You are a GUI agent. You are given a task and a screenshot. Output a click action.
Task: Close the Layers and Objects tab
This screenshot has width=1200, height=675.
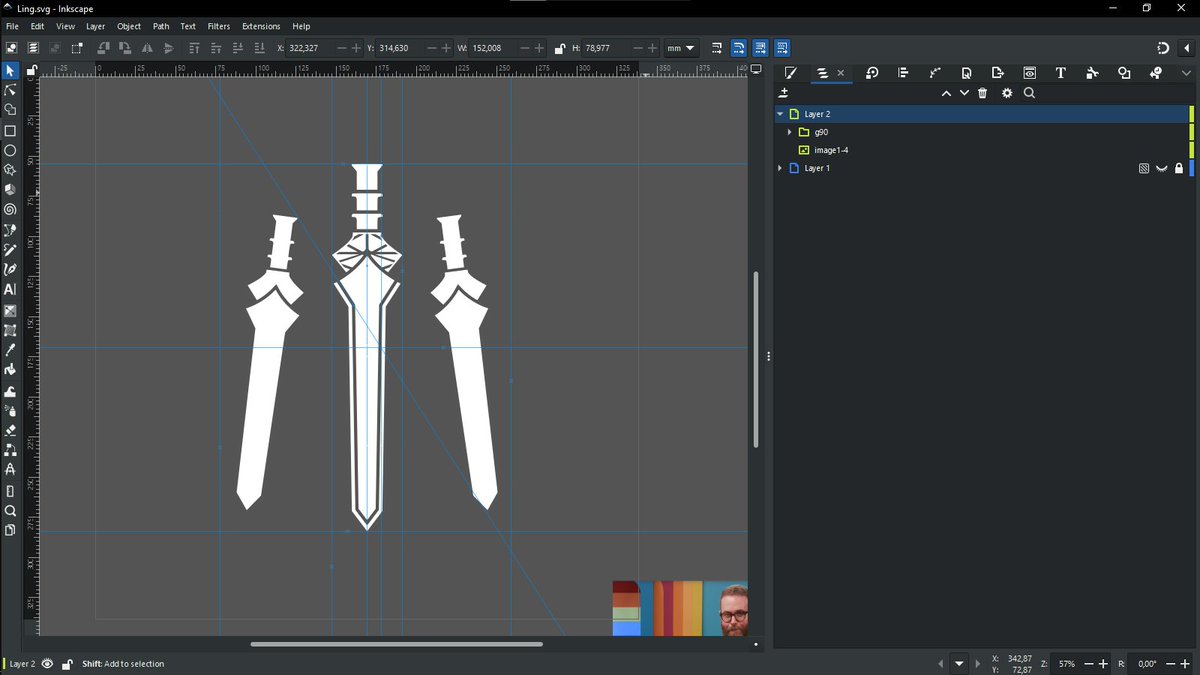tap(841, 73)
